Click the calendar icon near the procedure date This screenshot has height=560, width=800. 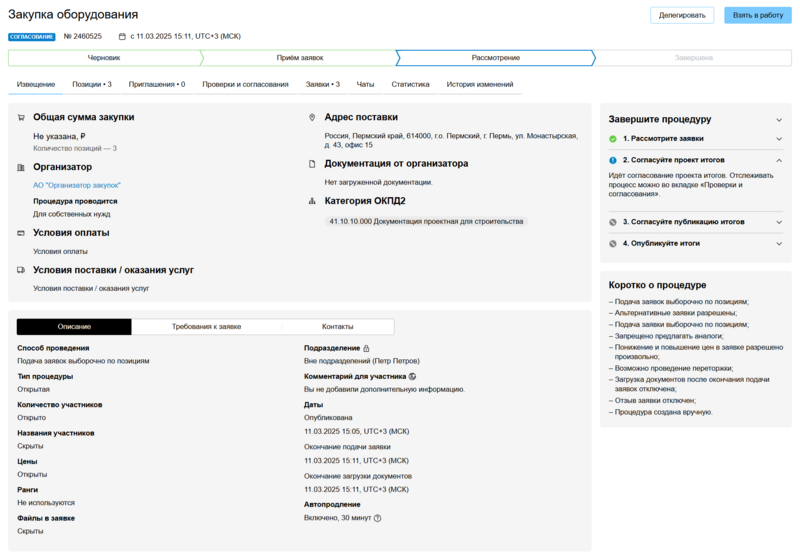pos(122,36)
